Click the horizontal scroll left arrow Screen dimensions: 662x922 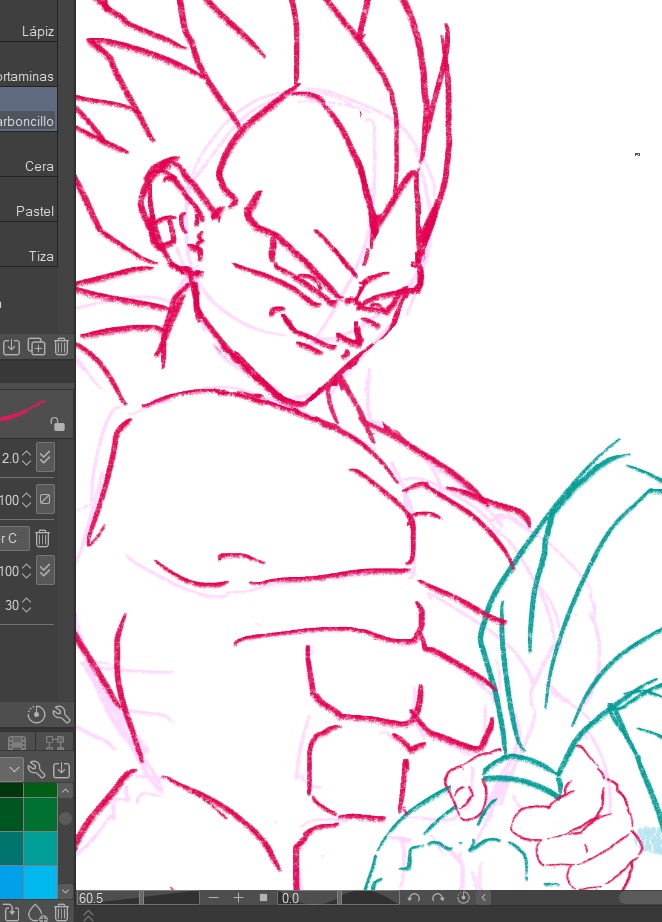click(x=484, y=897)
